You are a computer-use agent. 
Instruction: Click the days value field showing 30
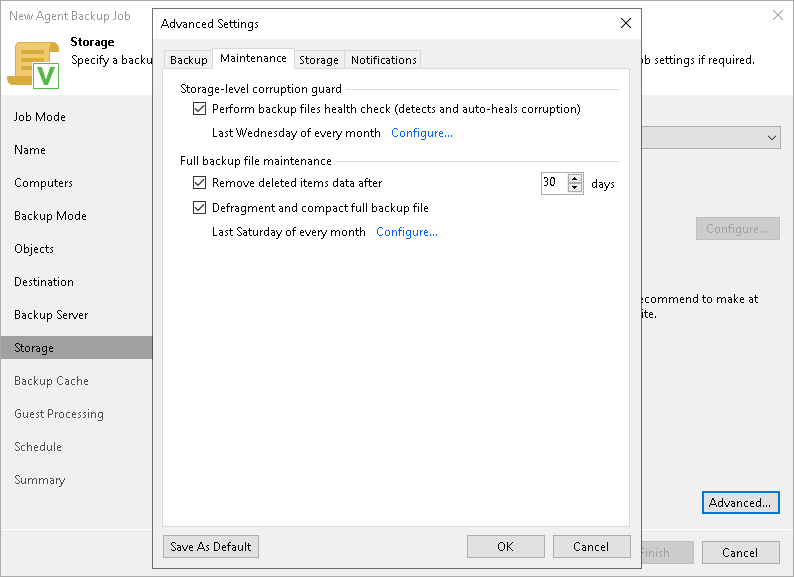click(x=554, y=183)
